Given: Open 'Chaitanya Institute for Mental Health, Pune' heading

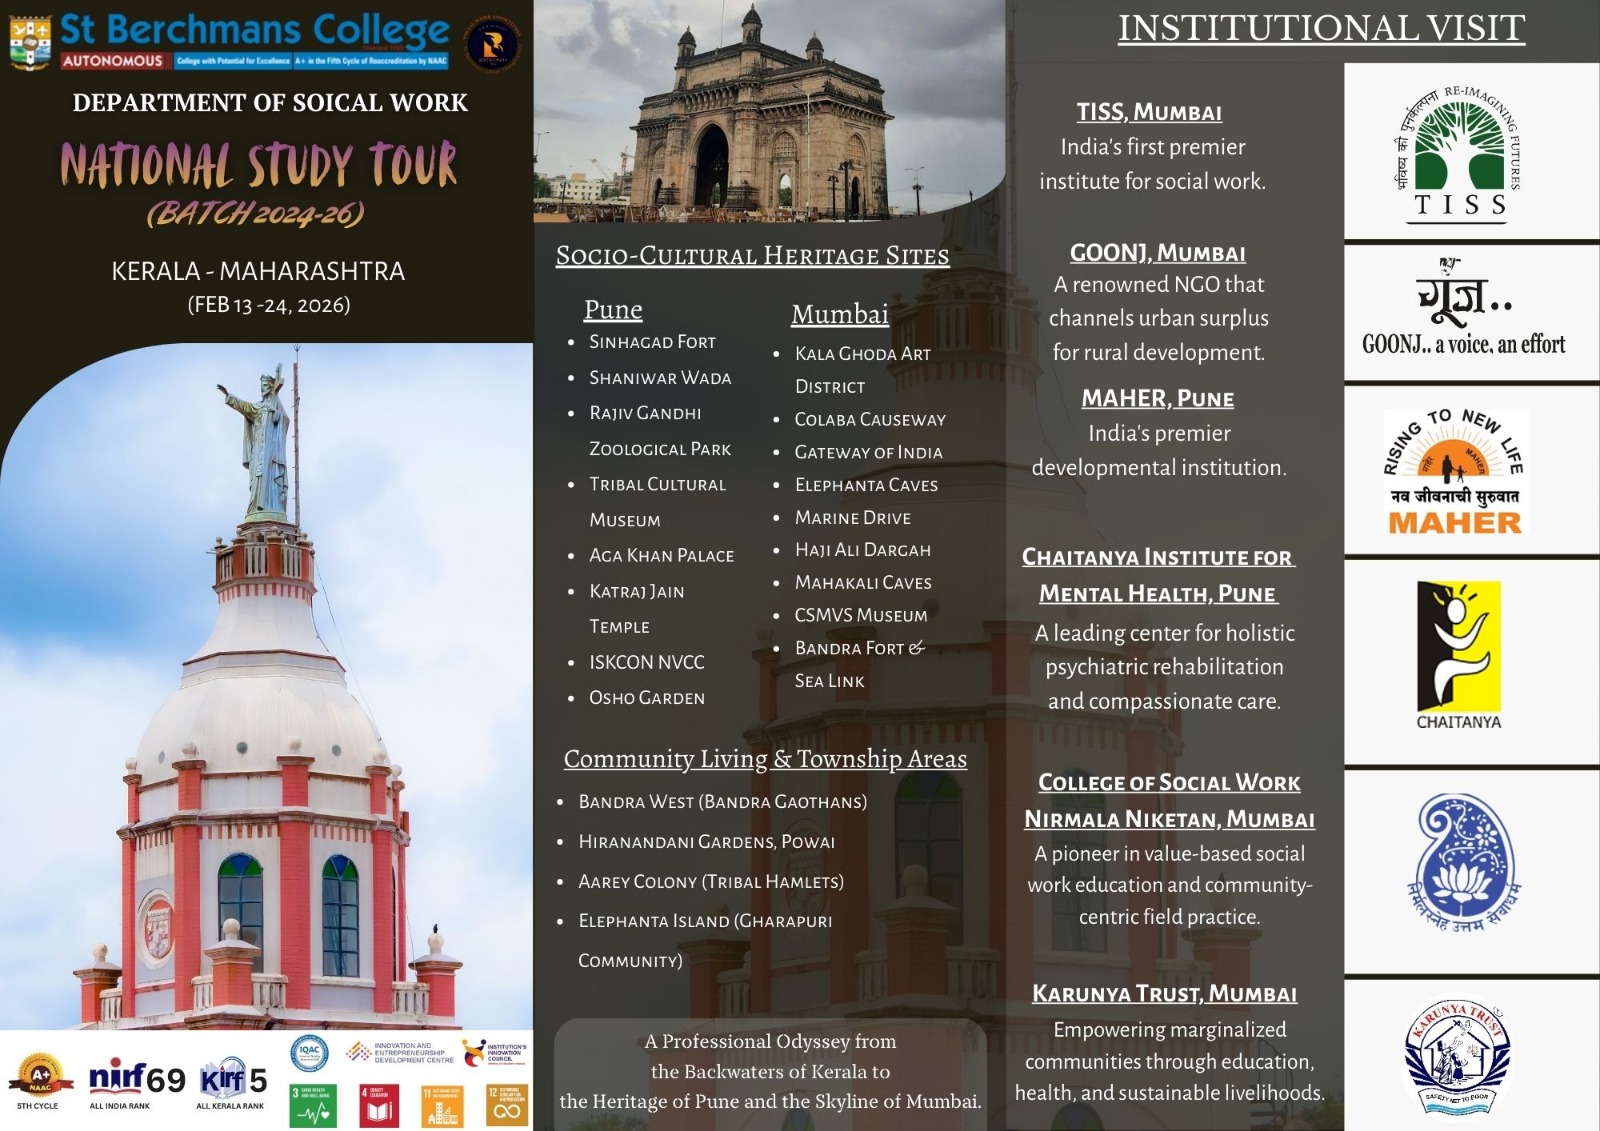Looking at the screenshot, I should [x=1158, y=575].
